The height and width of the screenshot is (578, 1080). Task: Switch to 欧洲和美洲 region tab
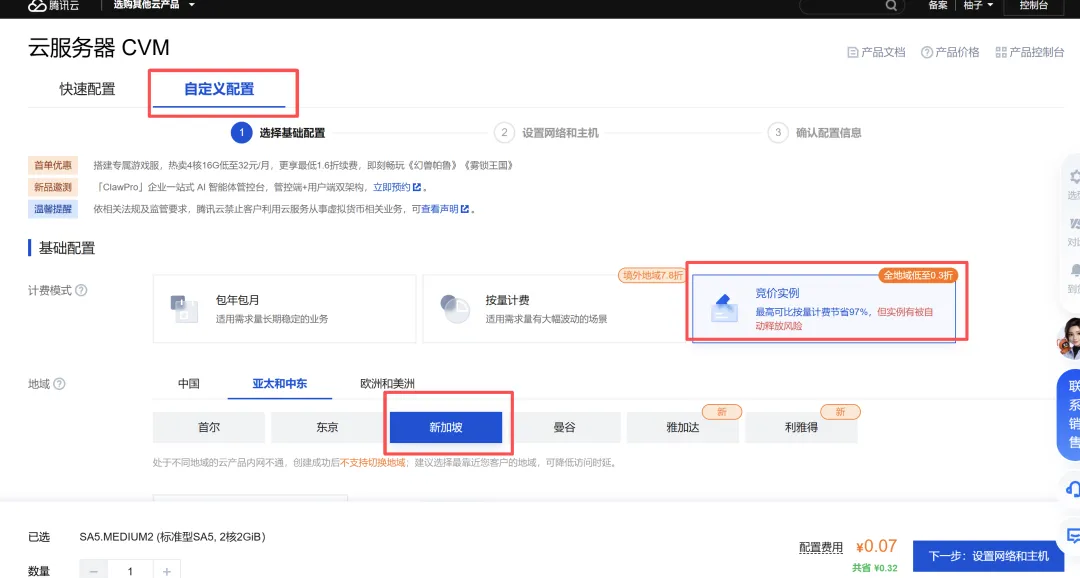pyautogui.click(x=387, y=384)
